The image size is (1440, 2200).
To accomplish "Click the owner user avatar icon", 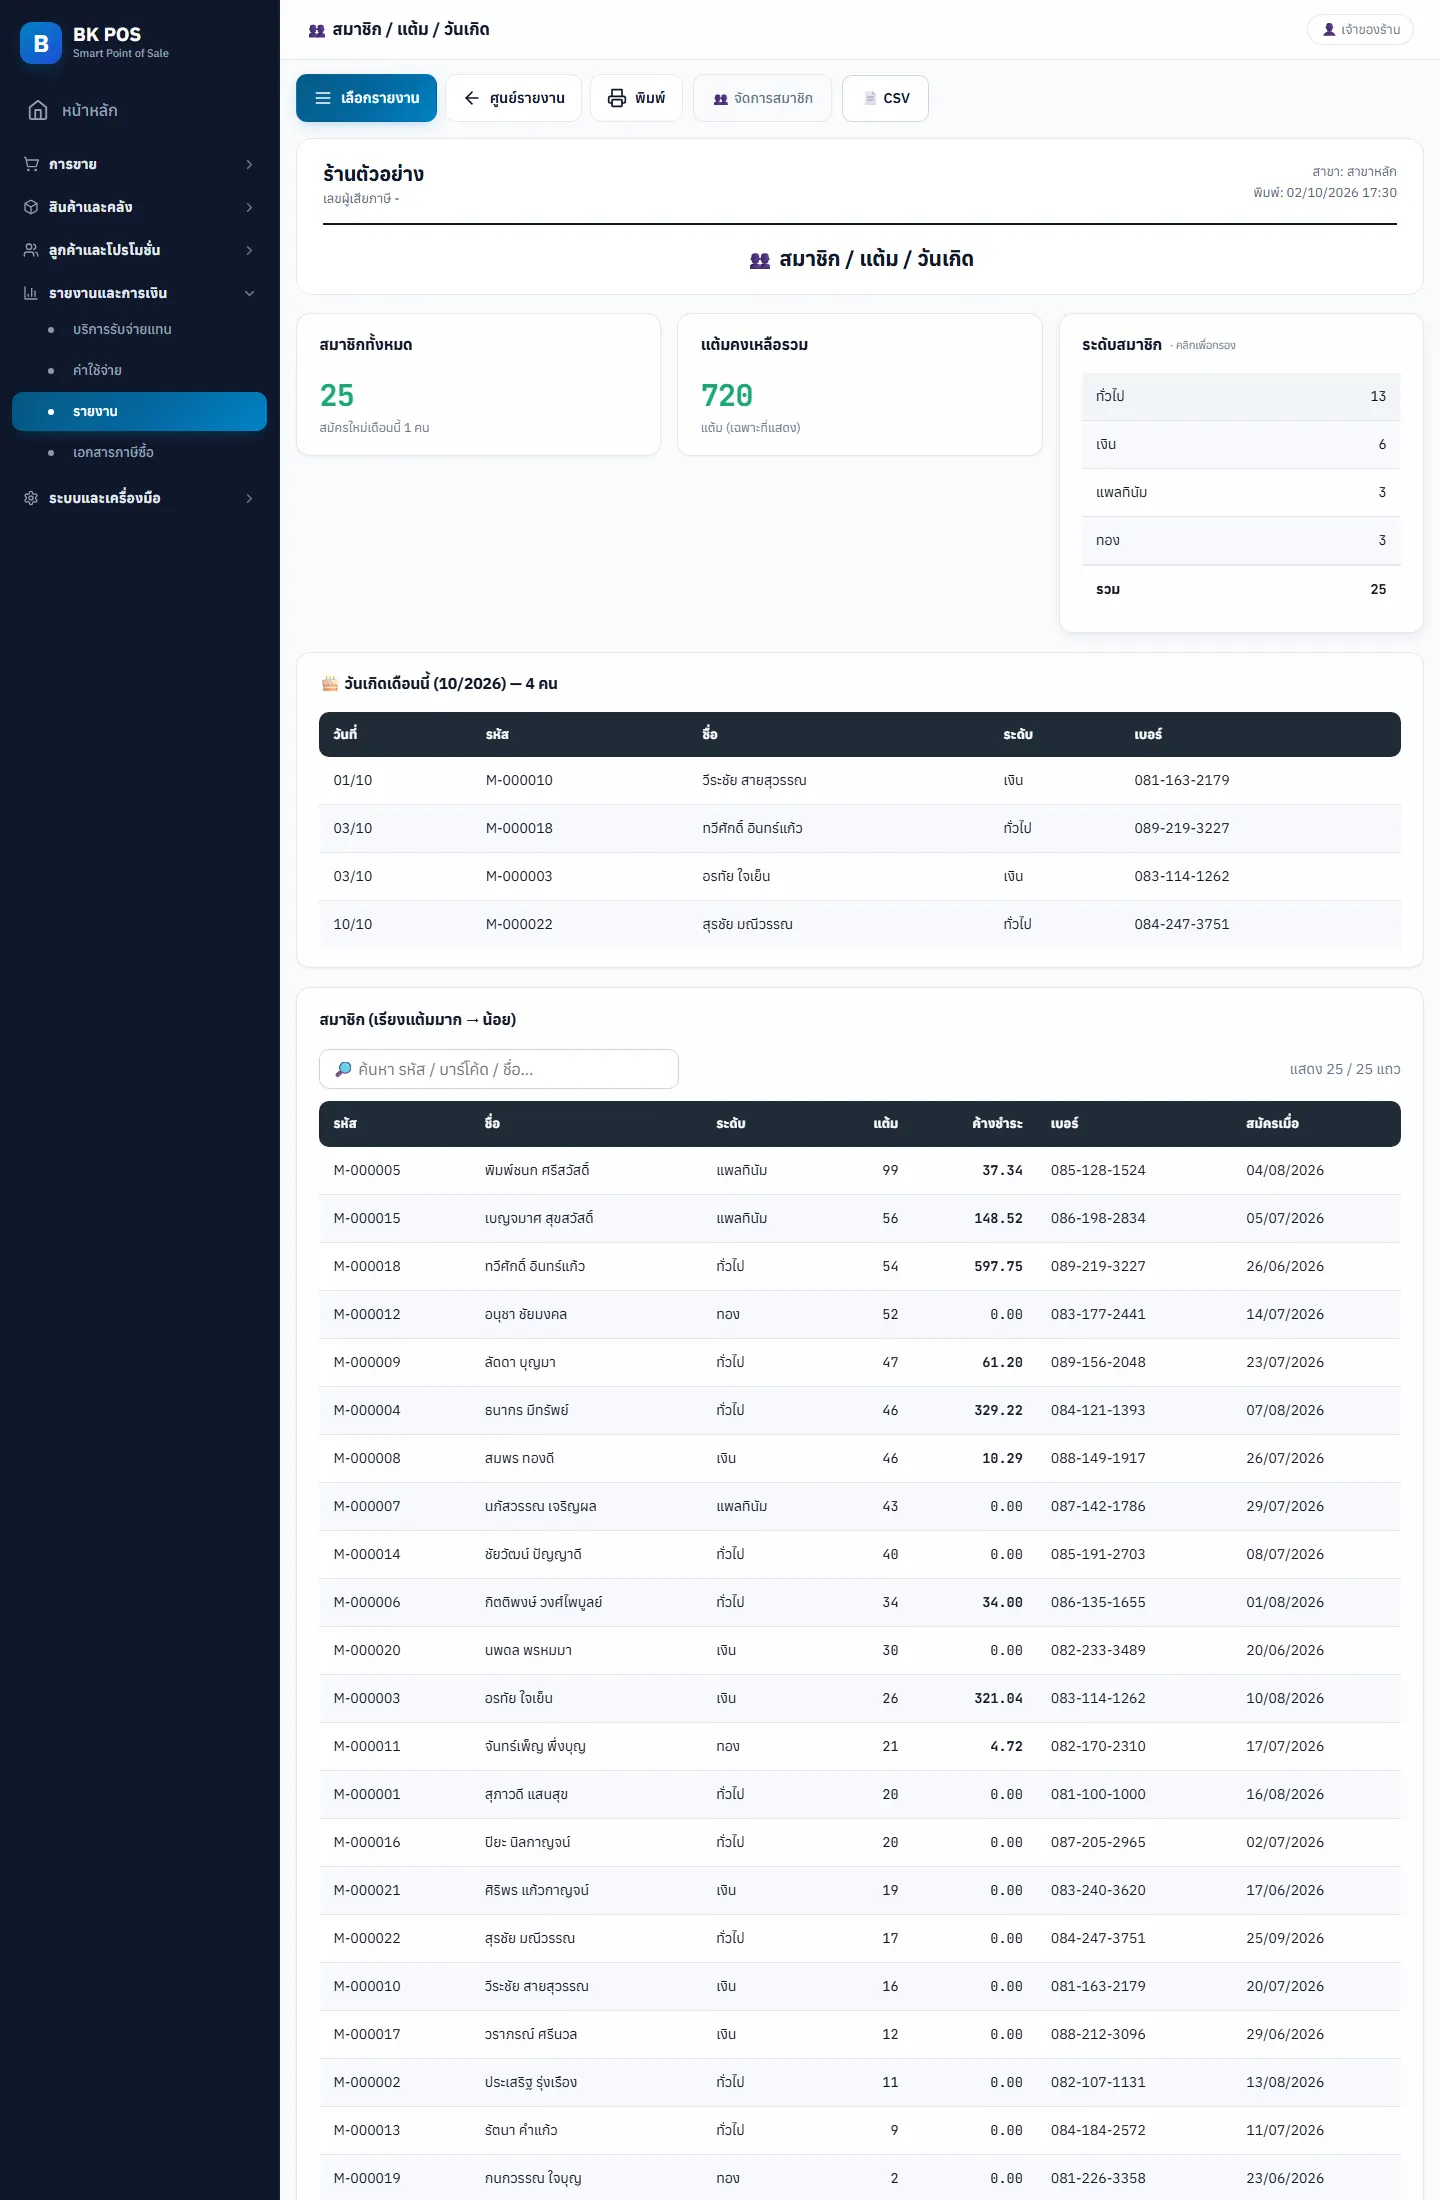I will (x=1329, y=30).
